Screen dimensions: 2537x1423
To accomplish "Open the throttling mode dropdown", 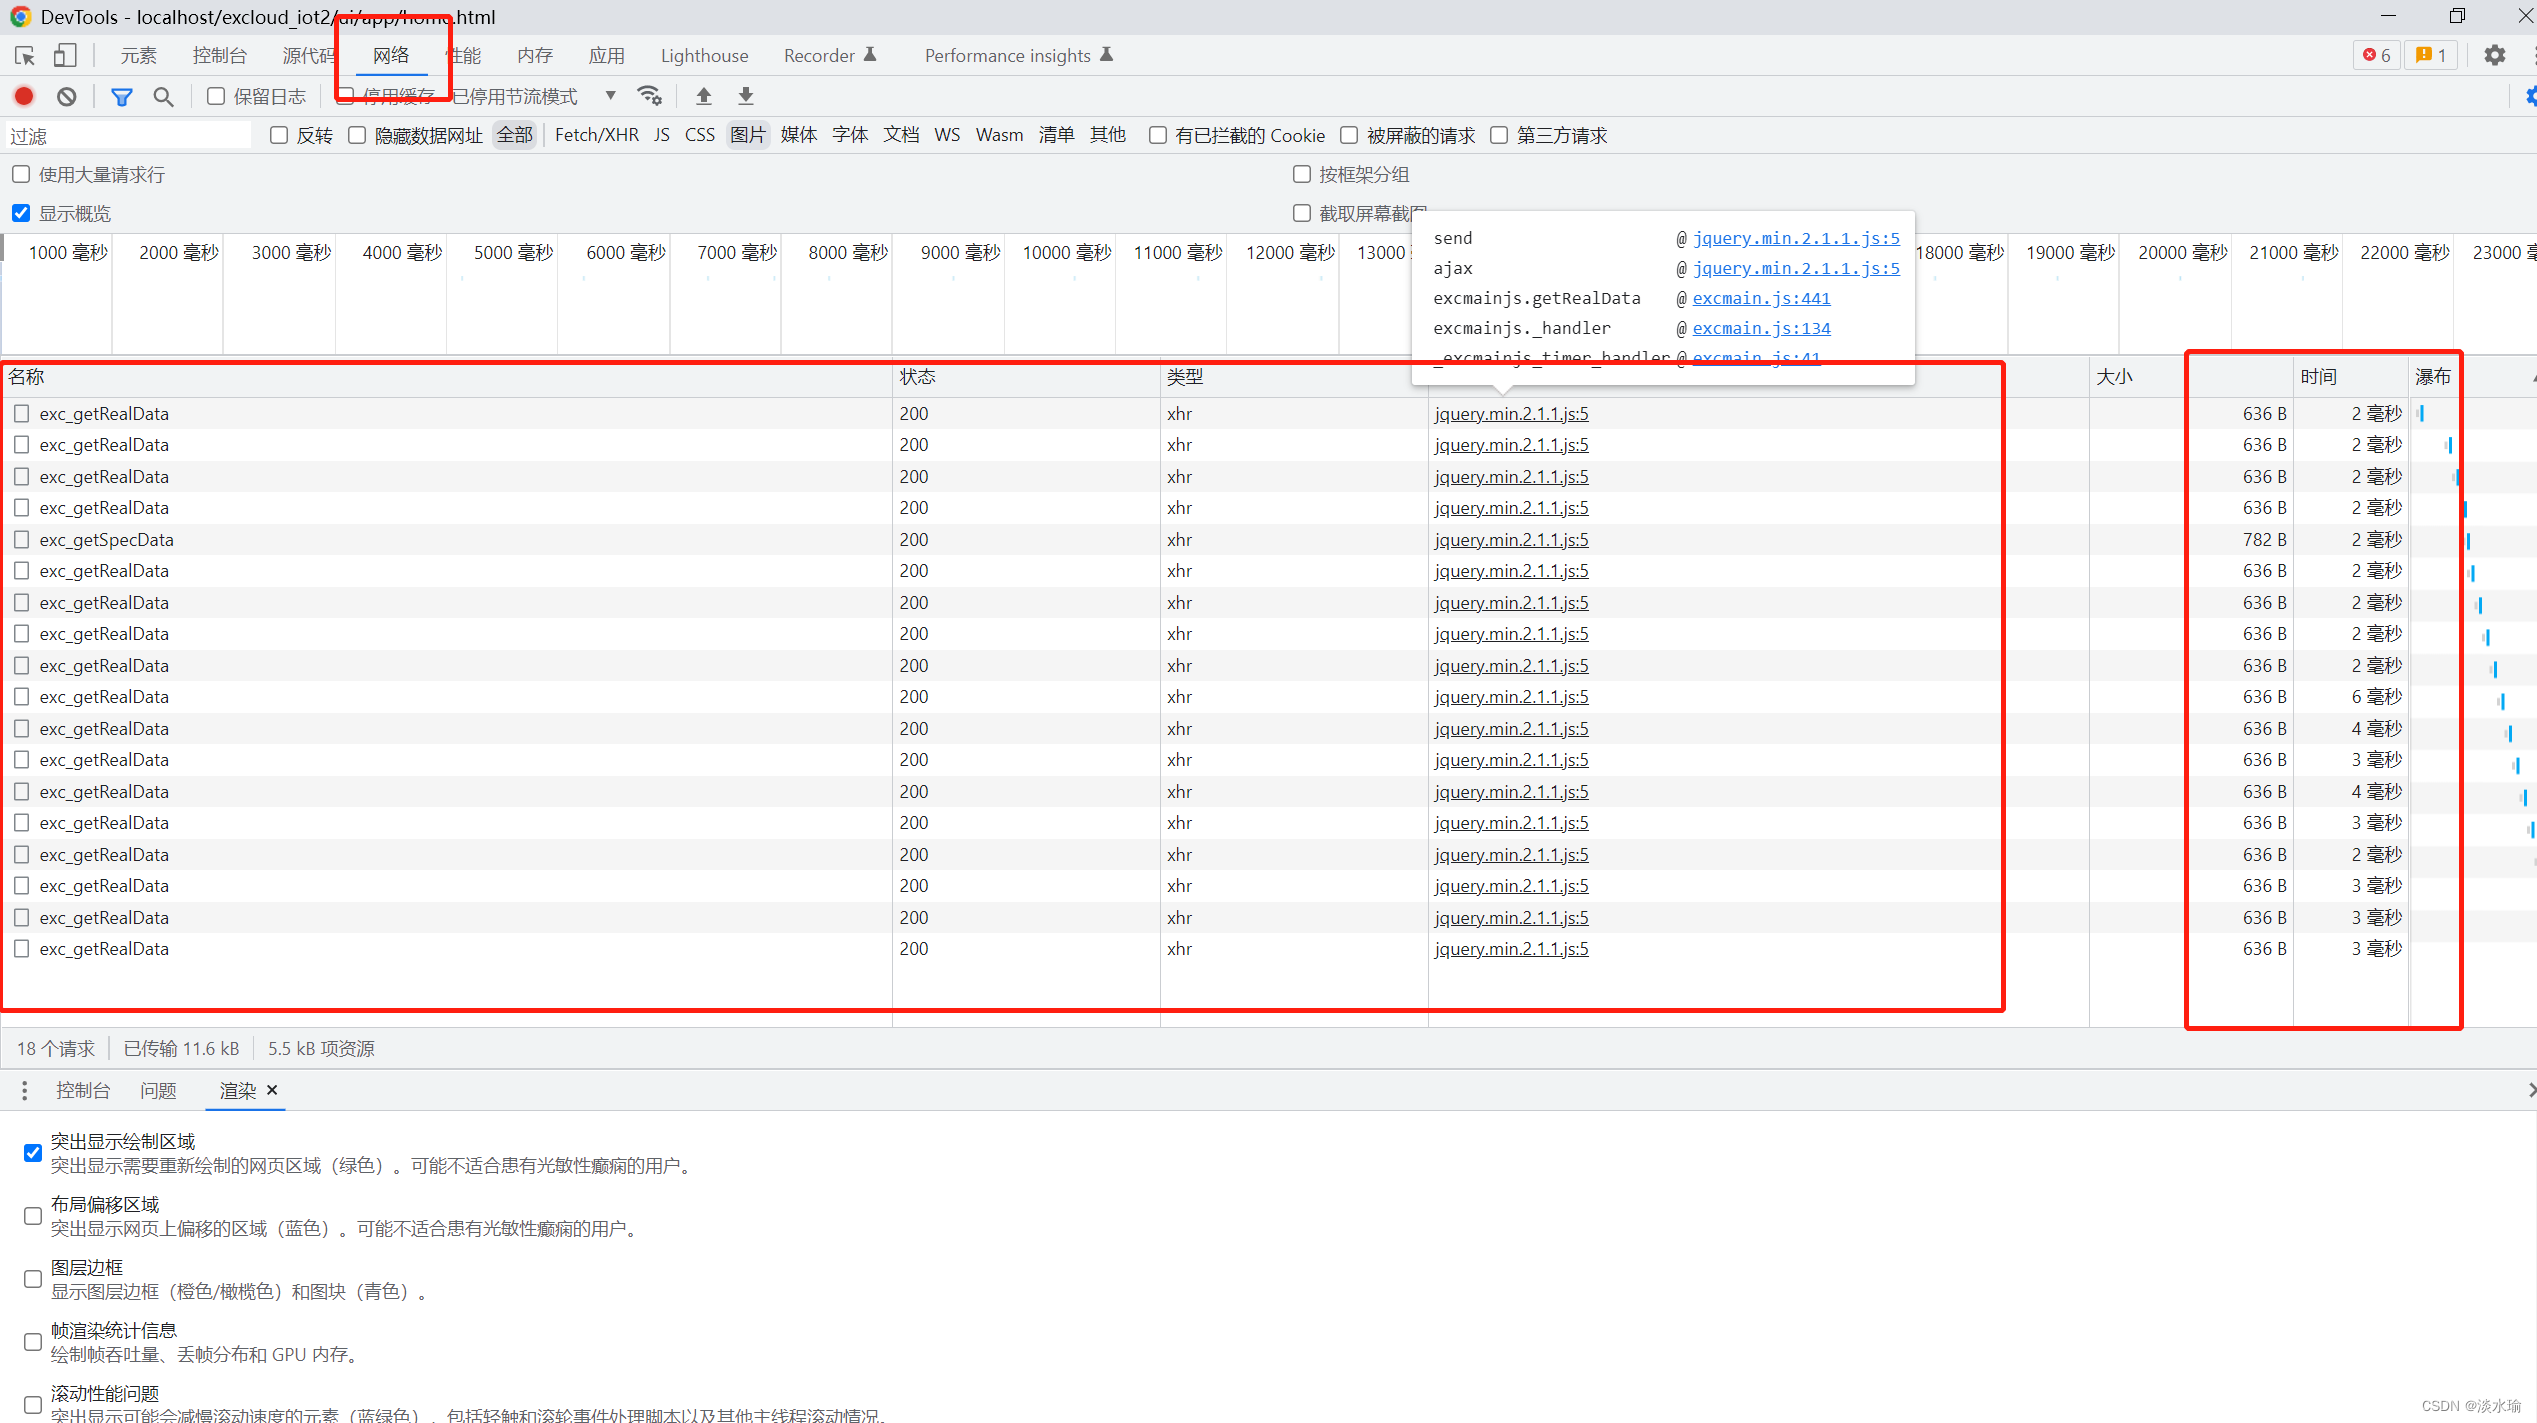I will pos(535,96).
